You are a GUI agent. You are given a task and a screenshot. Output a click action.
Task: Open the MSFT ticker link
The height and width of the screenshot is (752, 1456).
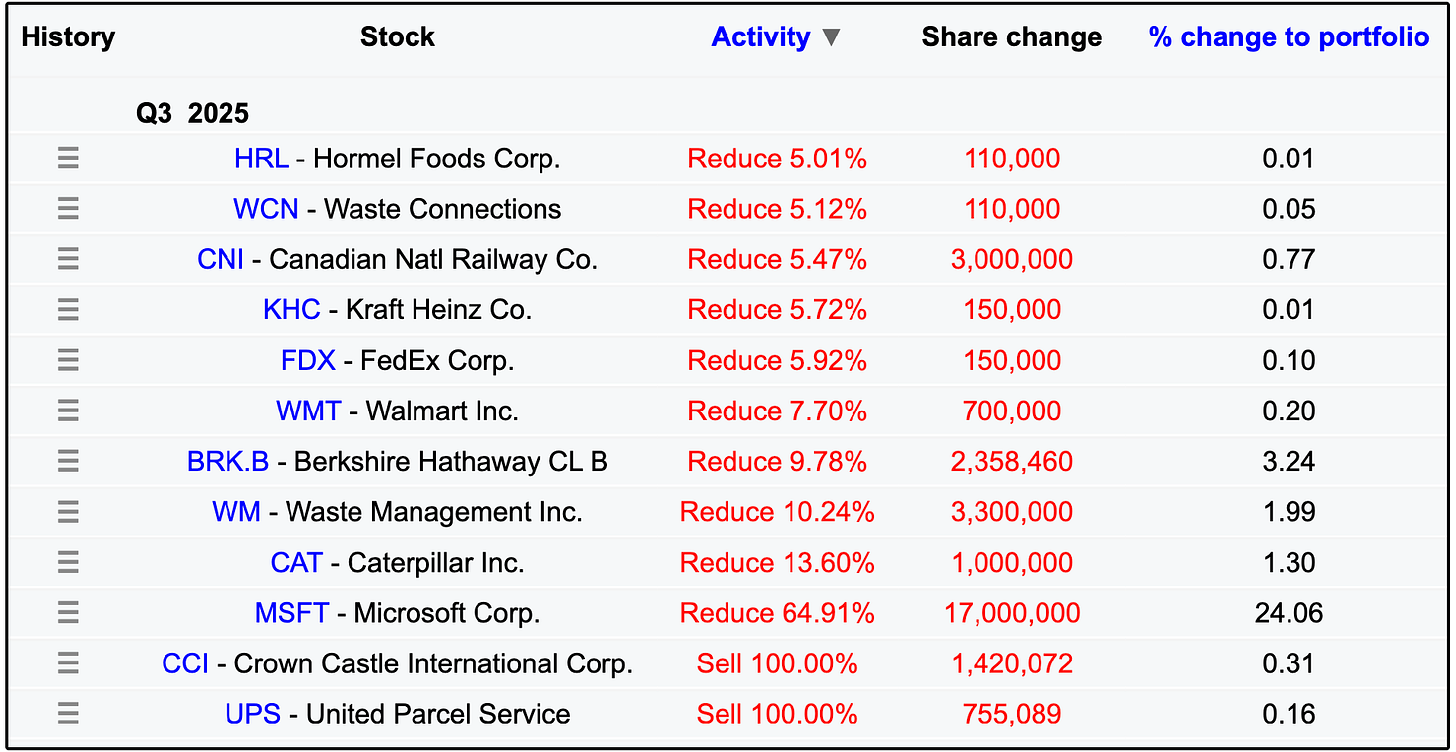[292, 612]
